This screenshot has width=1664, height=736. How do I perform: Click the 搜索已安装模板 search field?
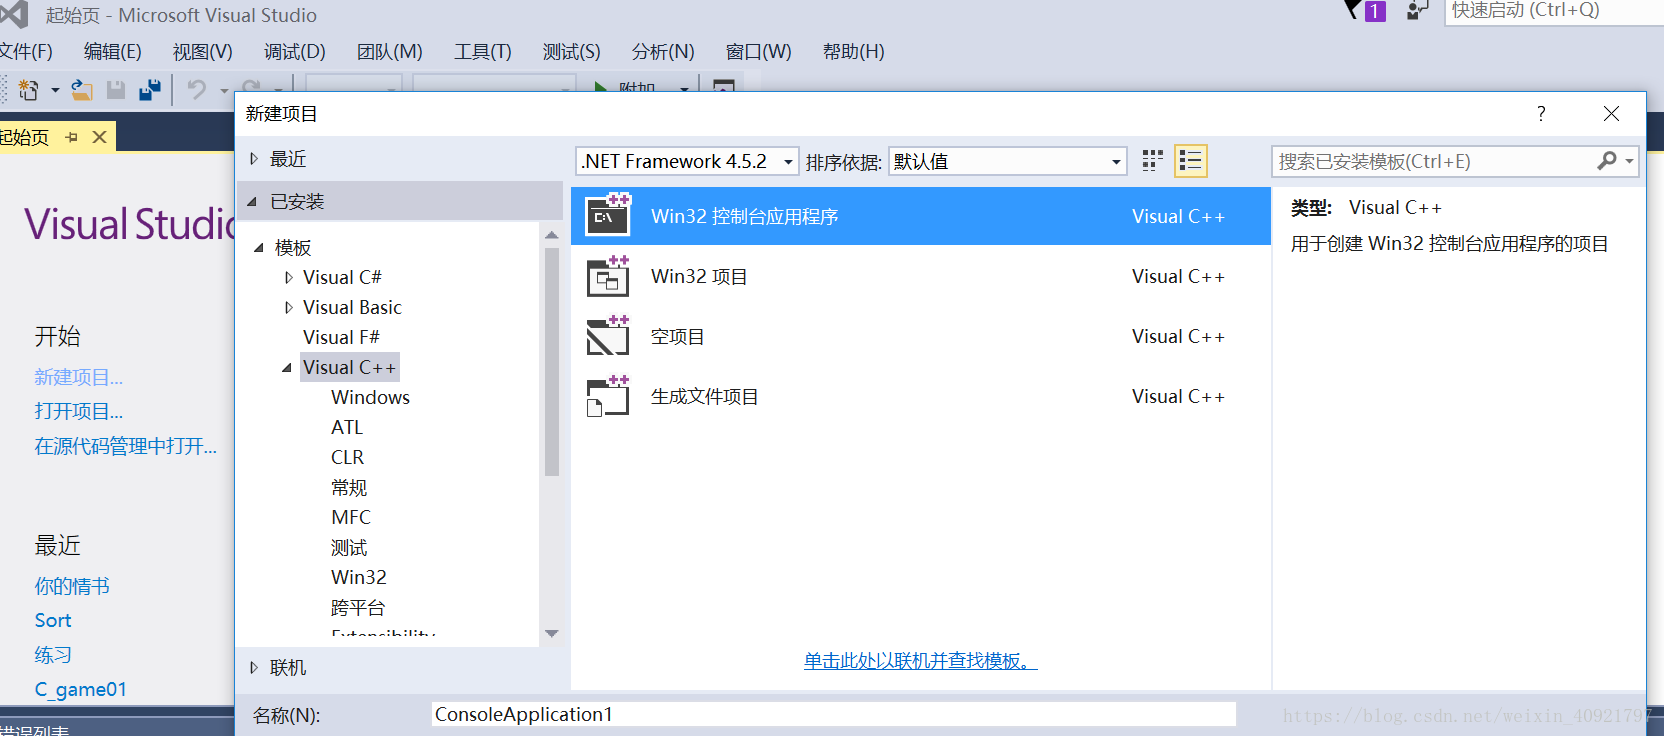[x=1434, y=161]
